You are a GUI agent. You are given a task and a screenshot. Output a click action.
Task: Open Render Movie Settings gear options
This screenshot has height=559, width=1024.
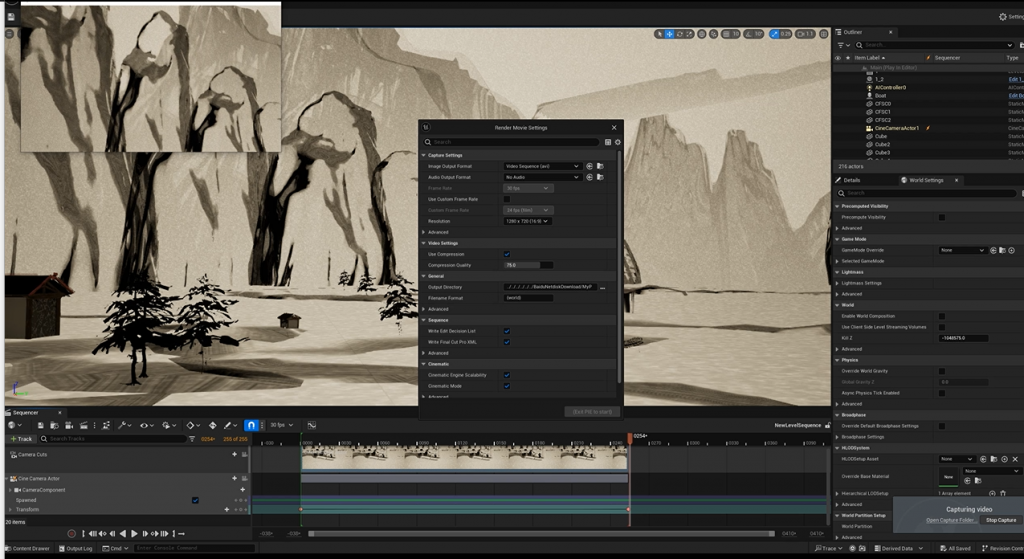[x=618, y=142]
